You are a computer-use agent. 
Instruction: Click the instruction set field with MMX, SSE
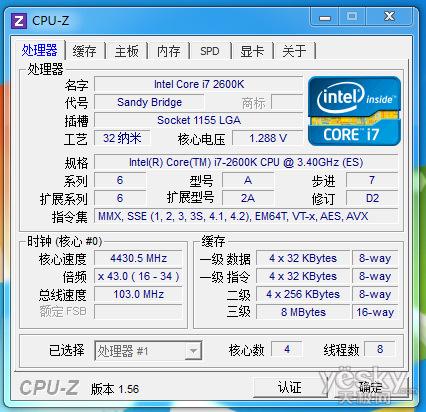click(x=246, y=216)
